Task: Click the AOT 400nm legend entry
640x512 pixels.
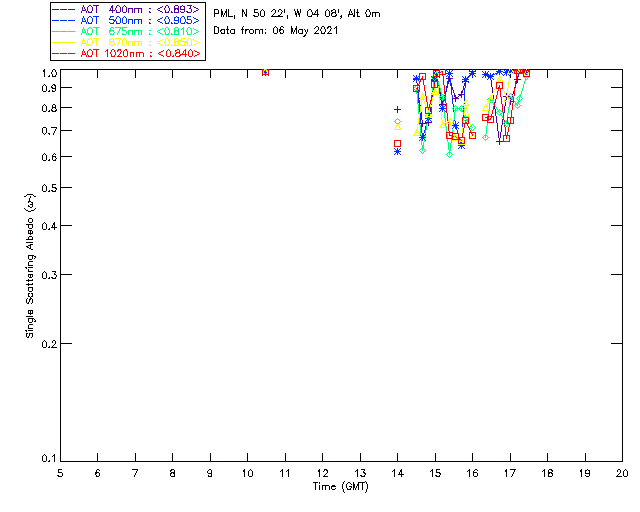Action: pos(126,9)
